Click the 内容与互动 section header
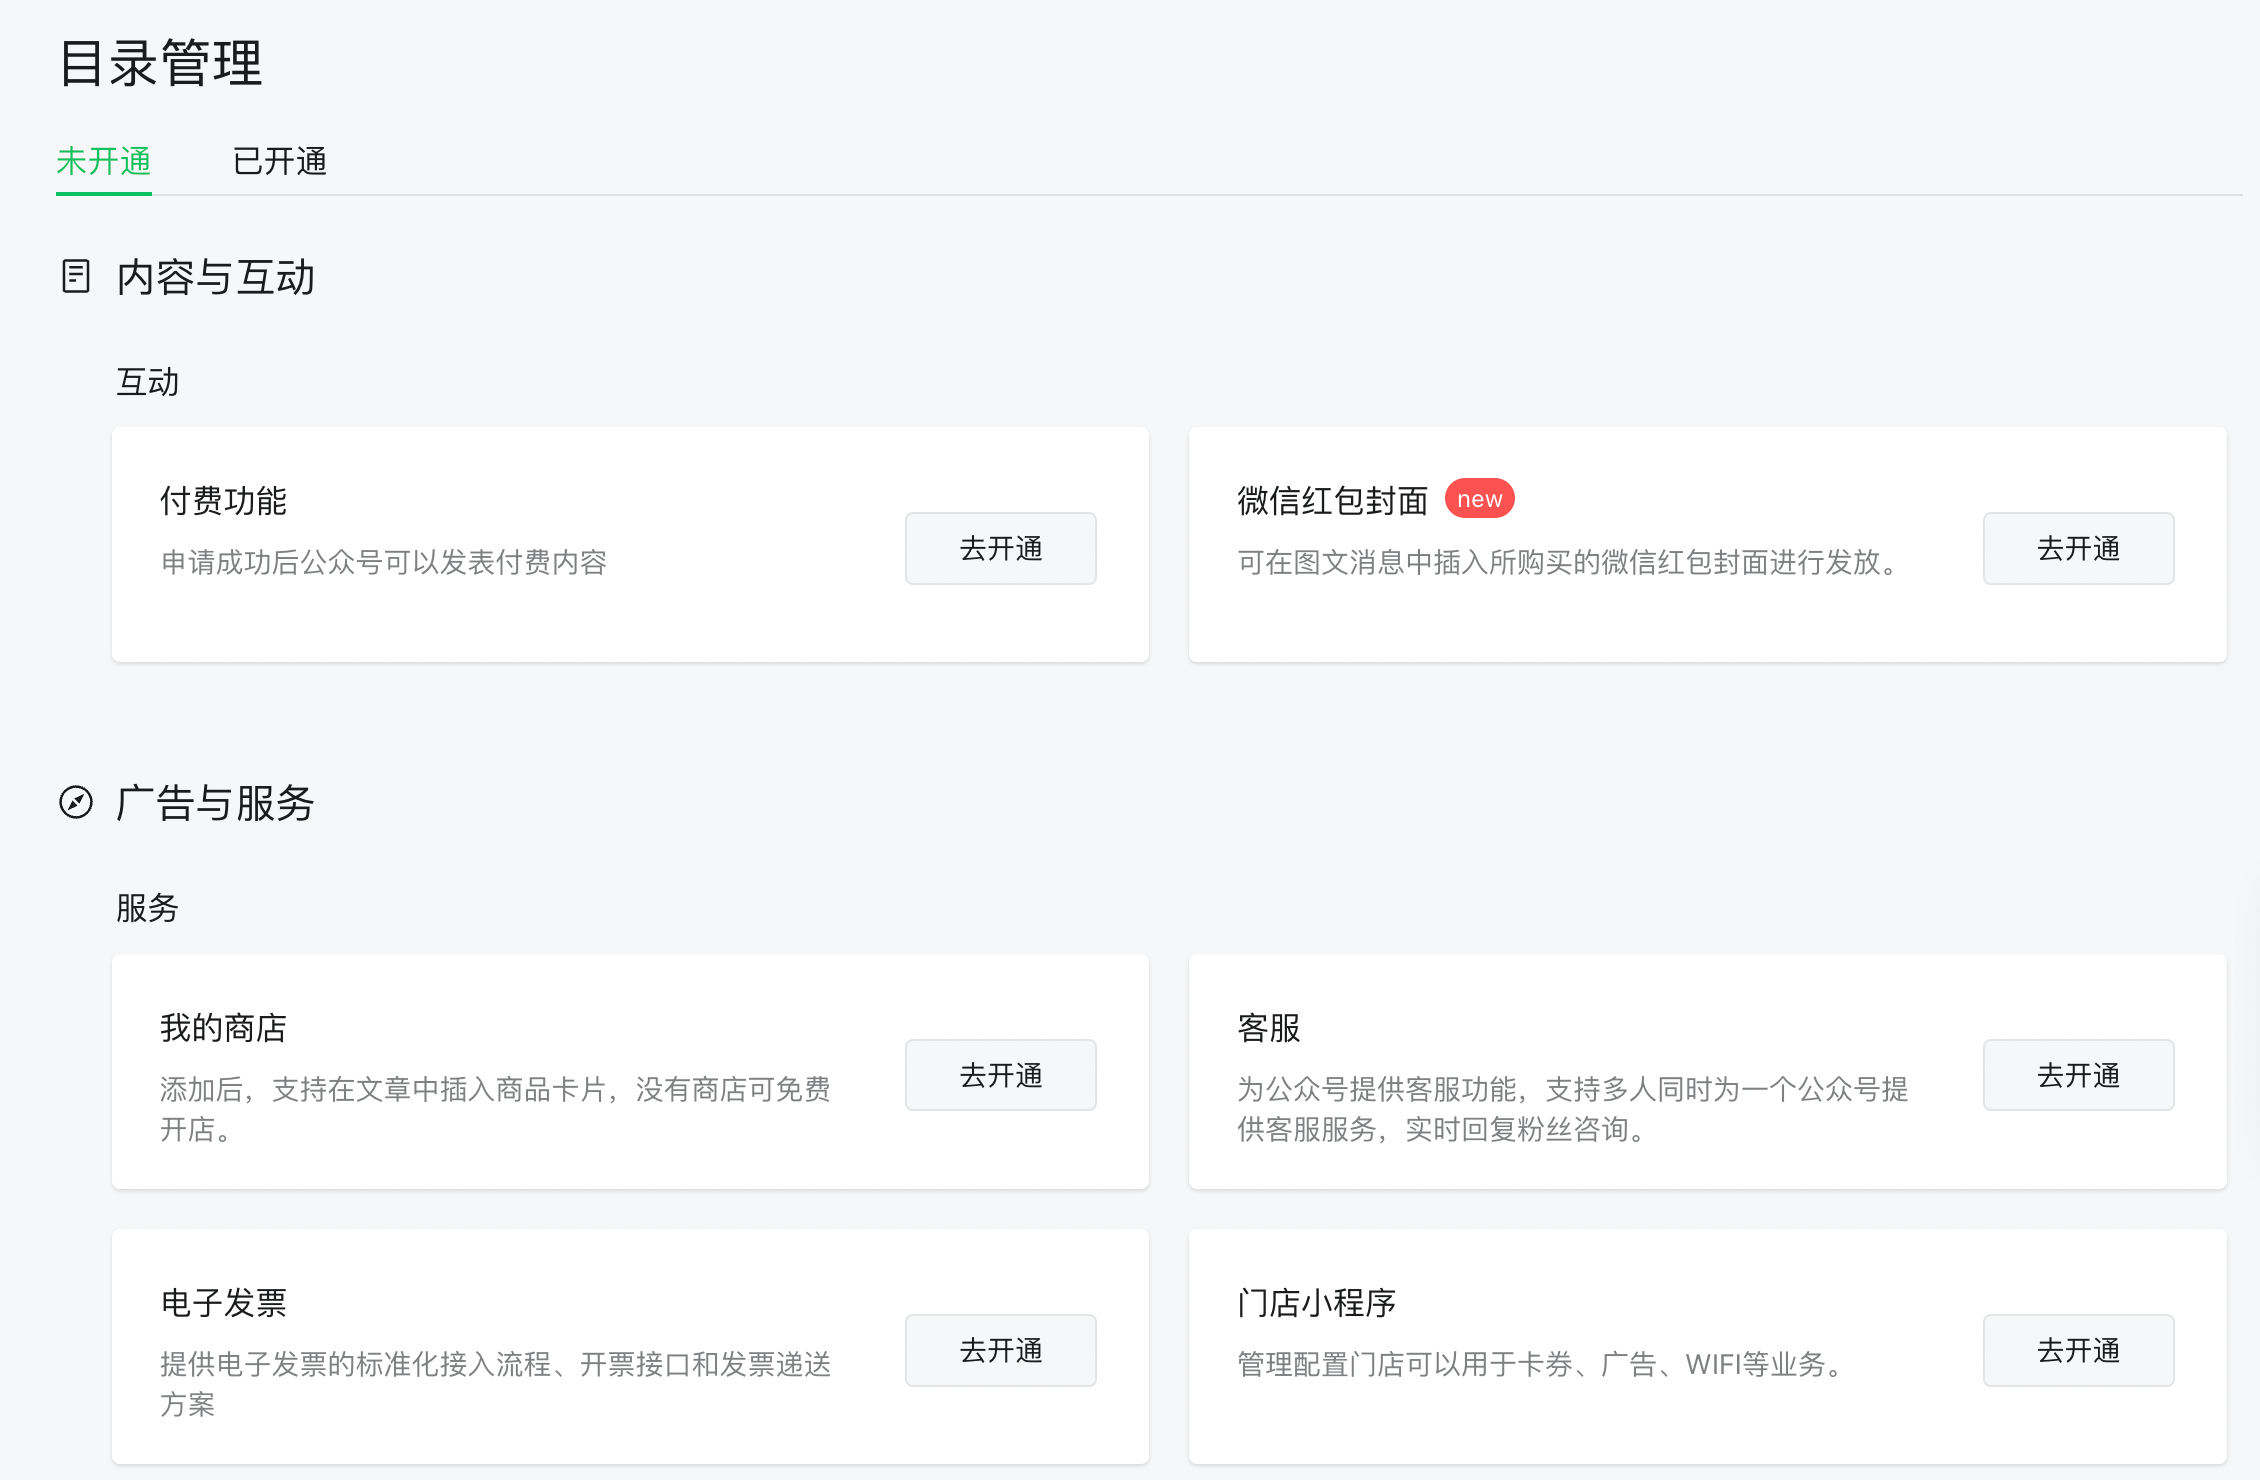Screen dimensions: 2260x1480 (215, 277)
